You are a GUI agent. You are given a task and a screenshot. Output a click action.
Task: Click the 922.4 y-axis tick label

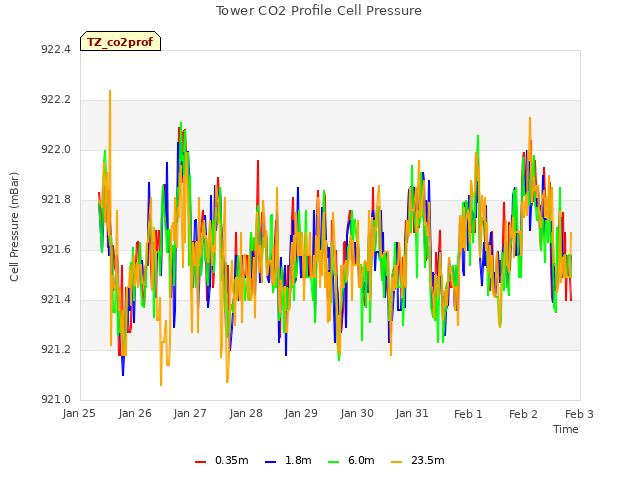click(x=56, y=50)
